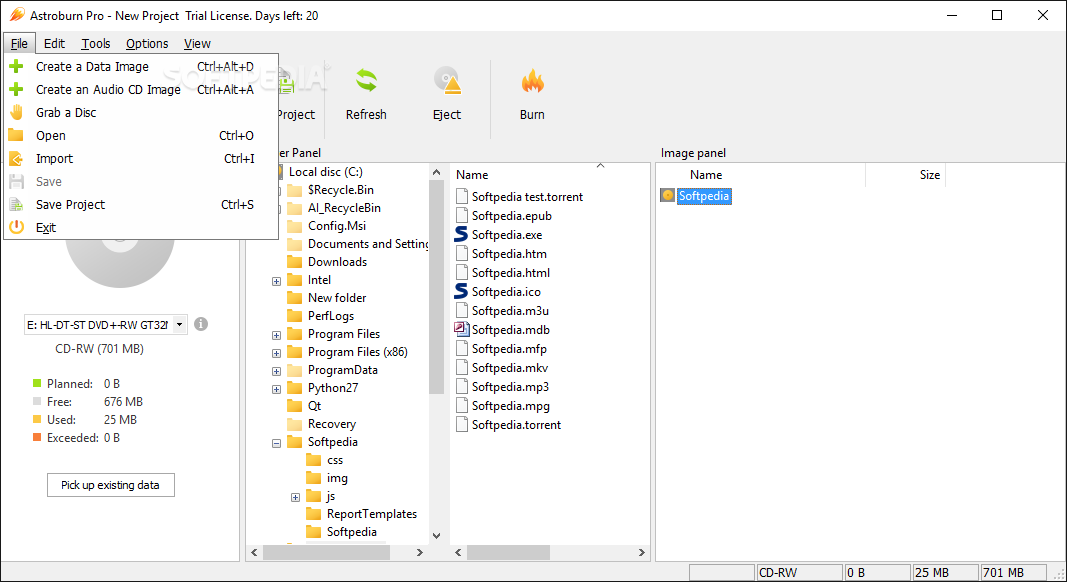1067x582 pixels.
Task: Click the plus icon for Create an Audio CD Image
Action: point(16,89)
